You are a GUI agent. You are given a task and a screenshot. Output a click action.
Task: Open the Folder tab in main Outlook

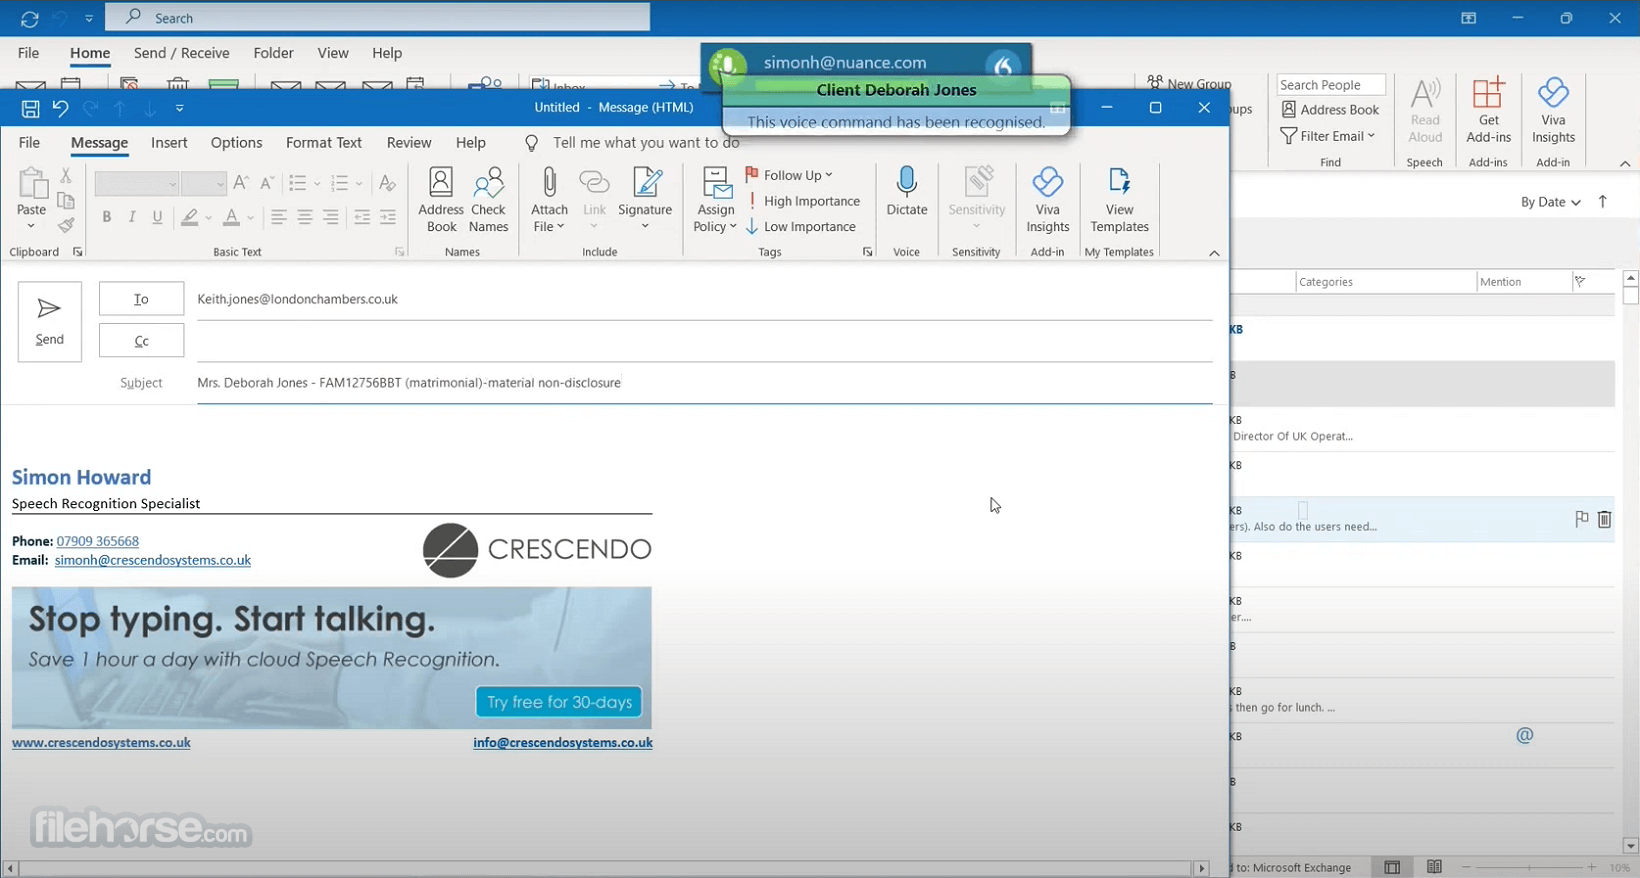[x=273, y=53]
